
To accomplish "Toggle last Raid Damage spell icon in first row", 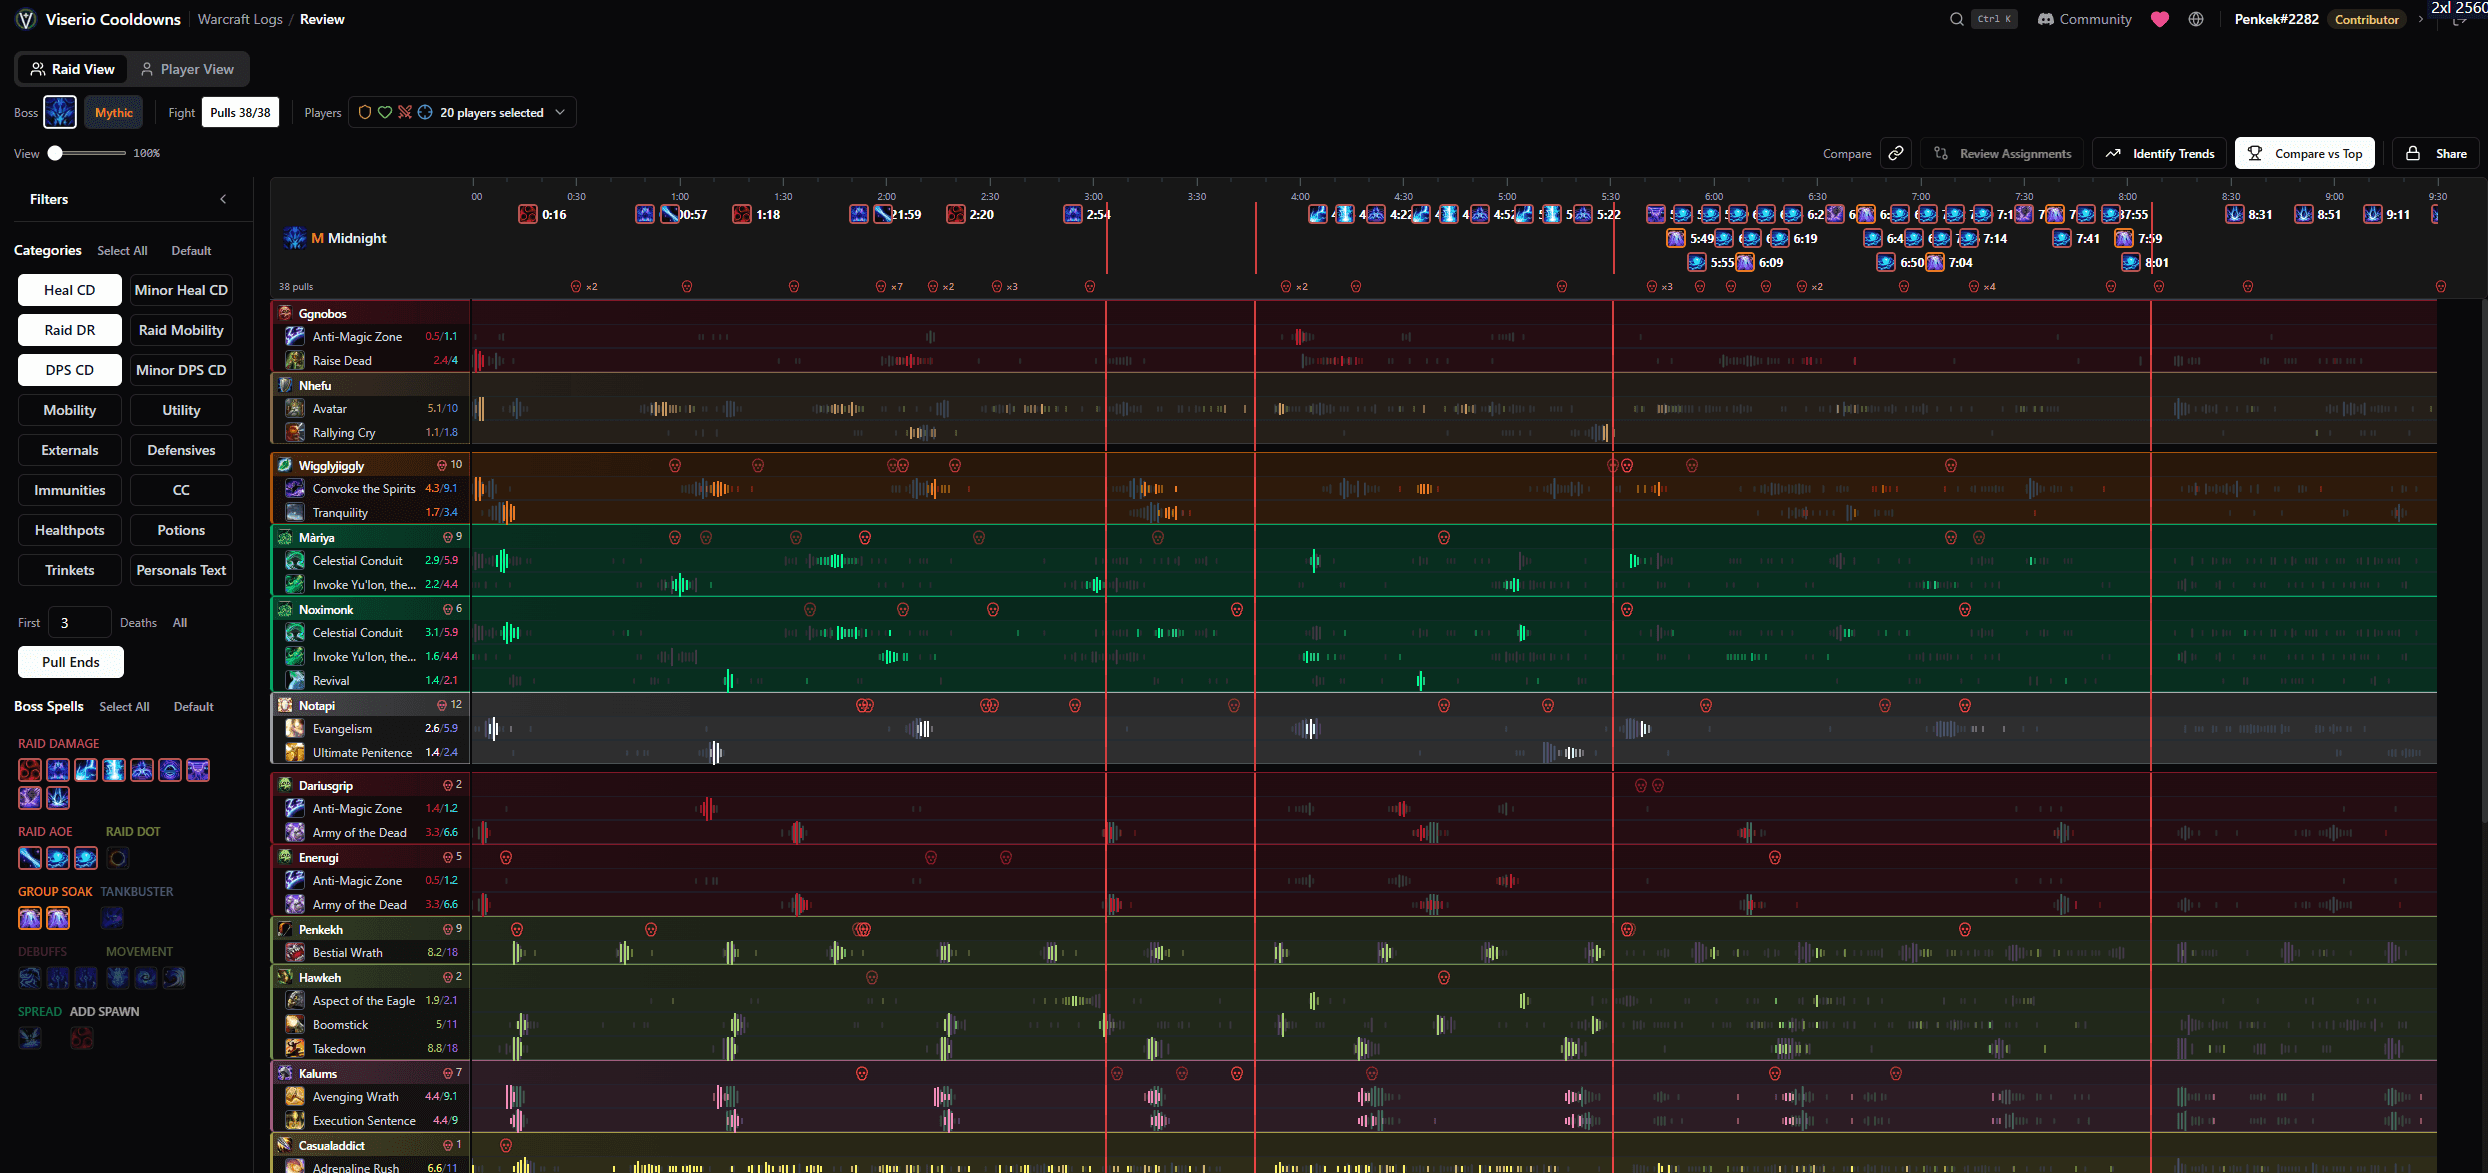I will (198, 770).
